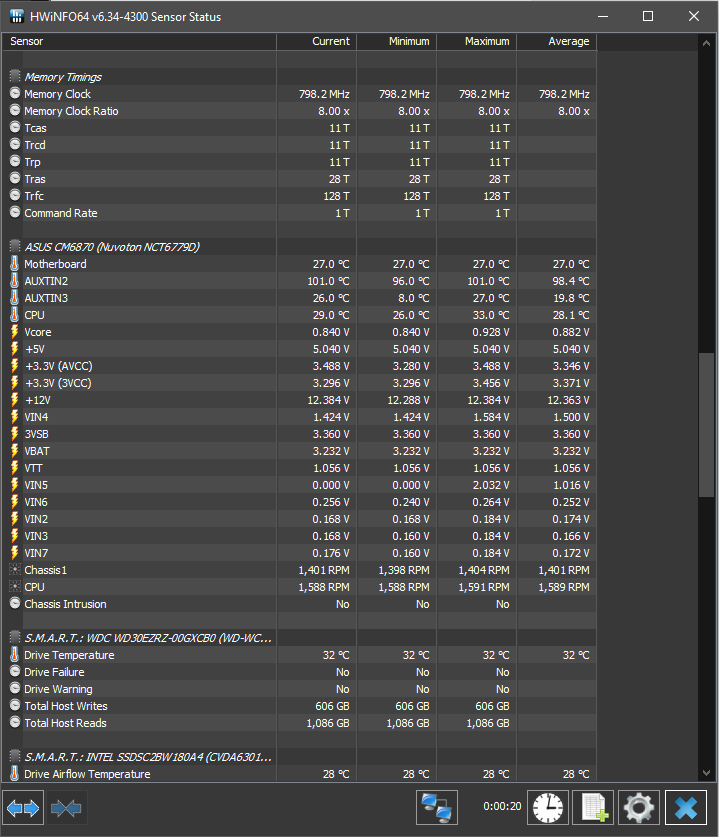Click the Drive Temperature thermometer icon
719x837 pixels.
(15, 654)
